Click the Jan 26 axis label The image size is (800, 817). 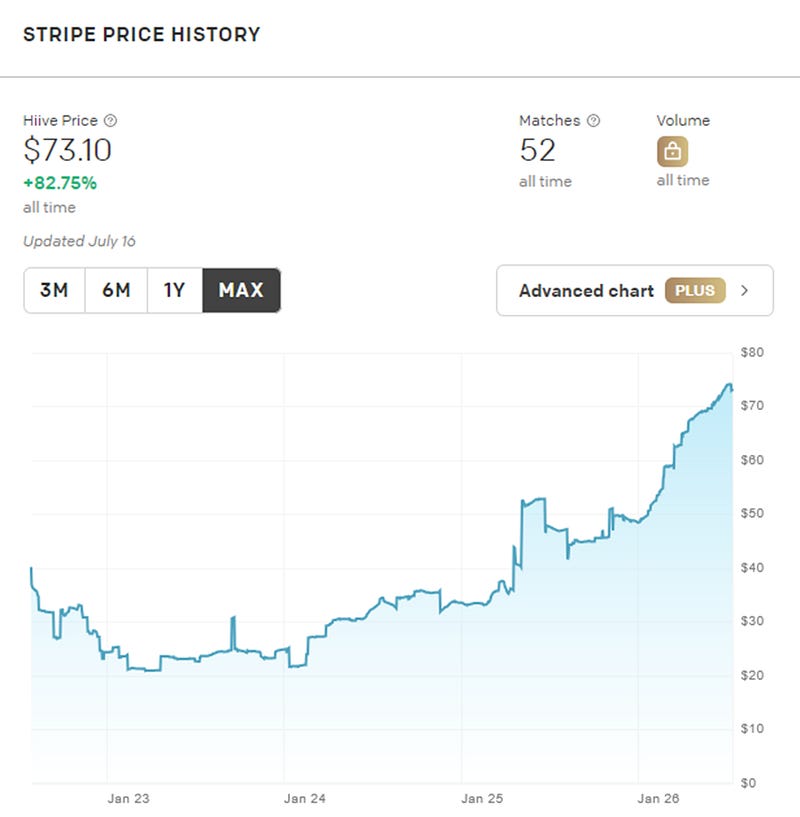(658, 798)
